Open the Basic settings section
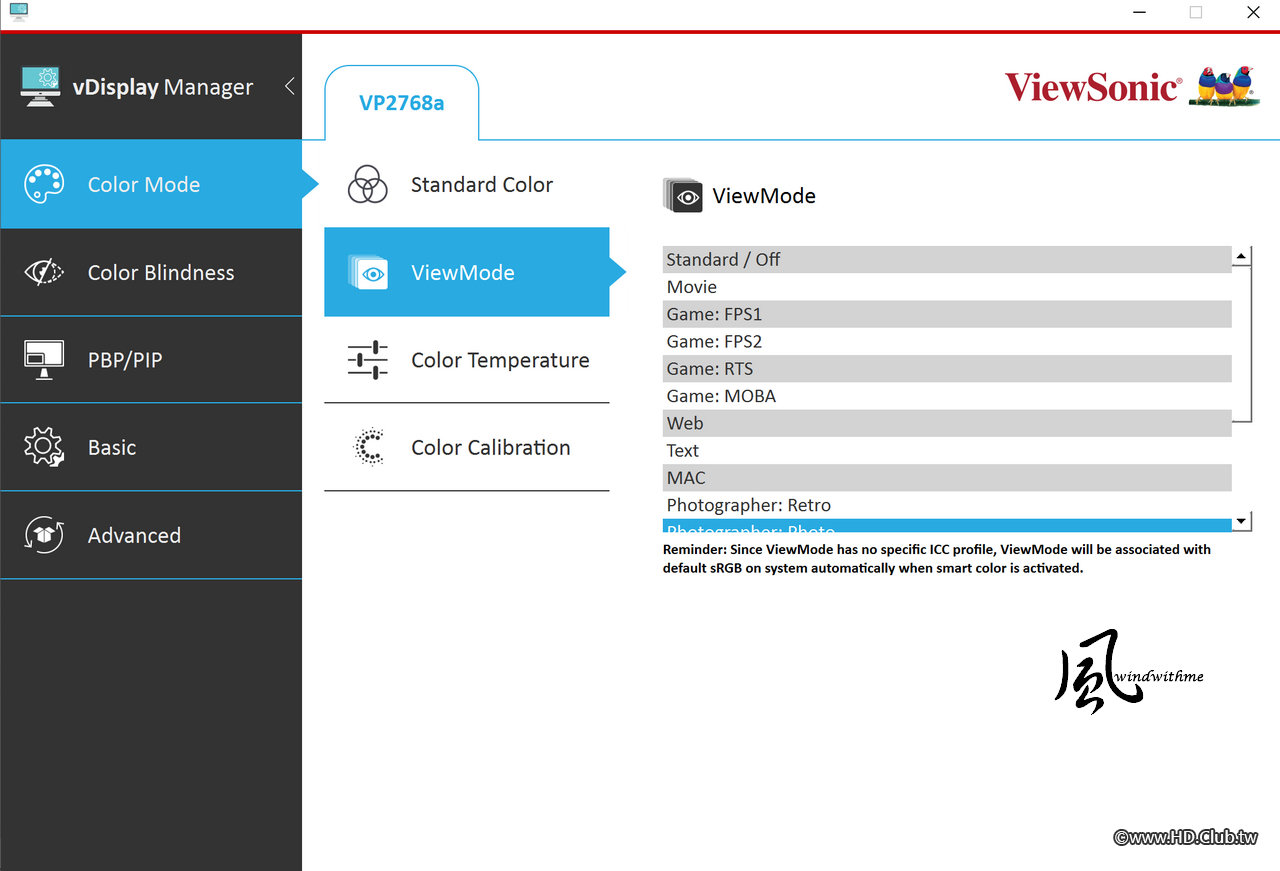This screenshot has height=871, width=1280. tap(151, 447)
